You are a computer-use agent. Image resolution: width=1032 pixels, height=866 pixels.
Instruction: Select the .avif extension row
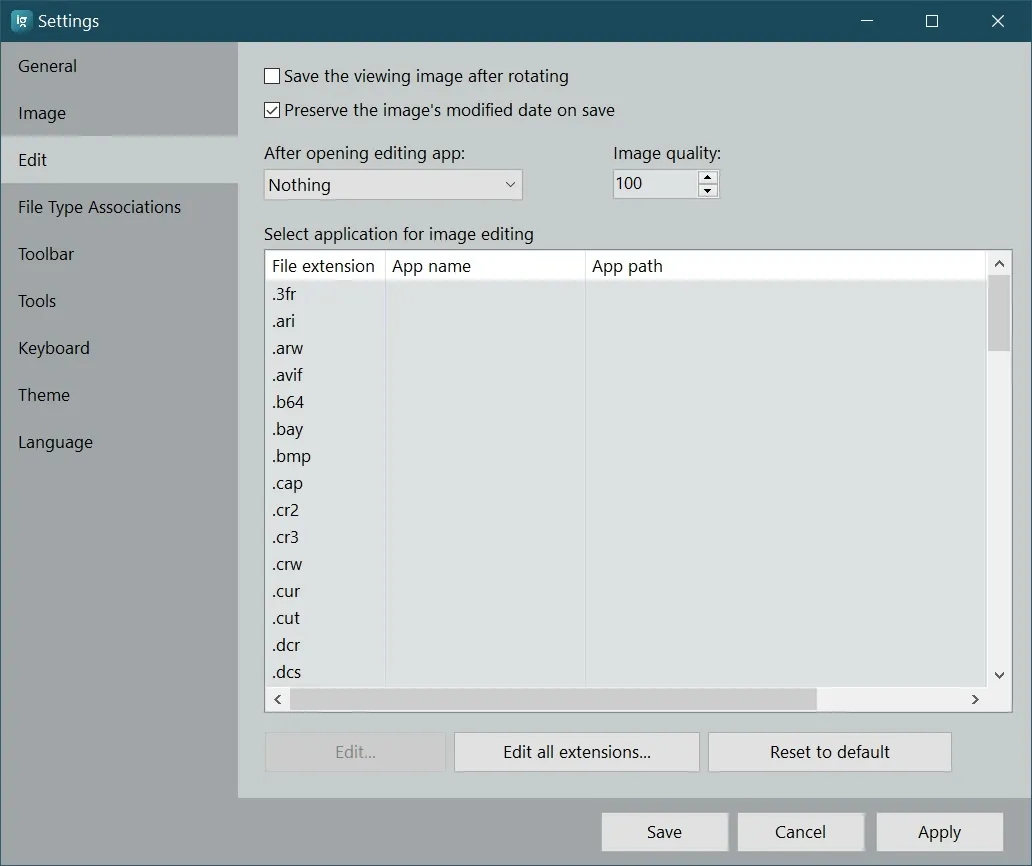pos(625,375)
